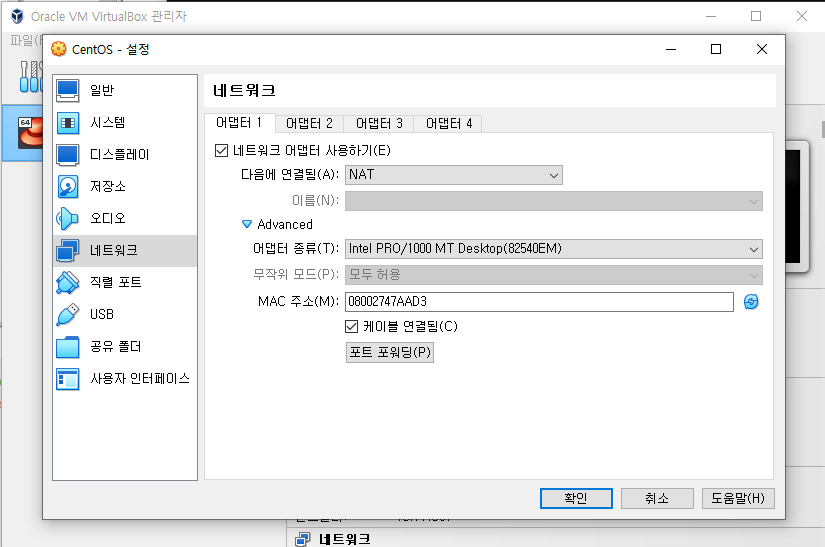Image resolution: width=825 pixels, height=547 pixels.
Task: Click the tools icon in VirtualBox manager window
Action: (30, 77)
